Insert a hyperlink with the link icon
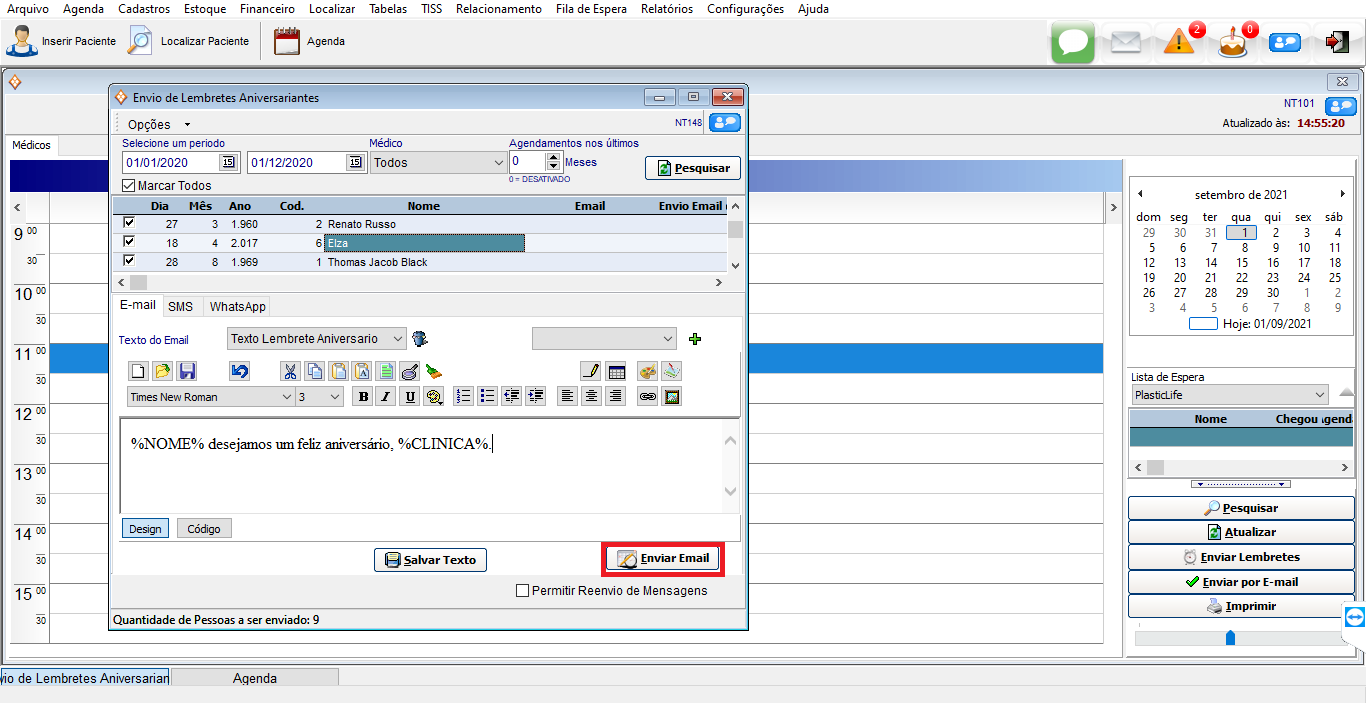 click(648, 397)
